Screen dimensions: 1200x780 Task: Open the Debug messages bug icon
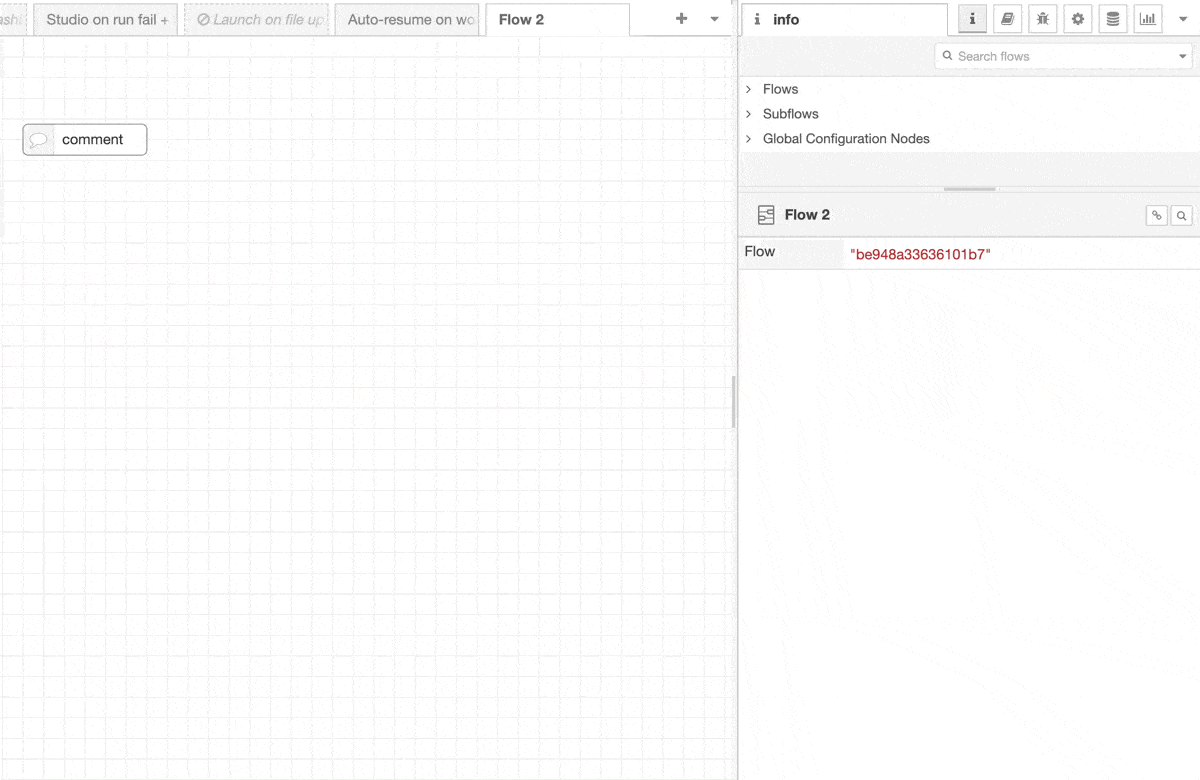[x=1043, y=19]
